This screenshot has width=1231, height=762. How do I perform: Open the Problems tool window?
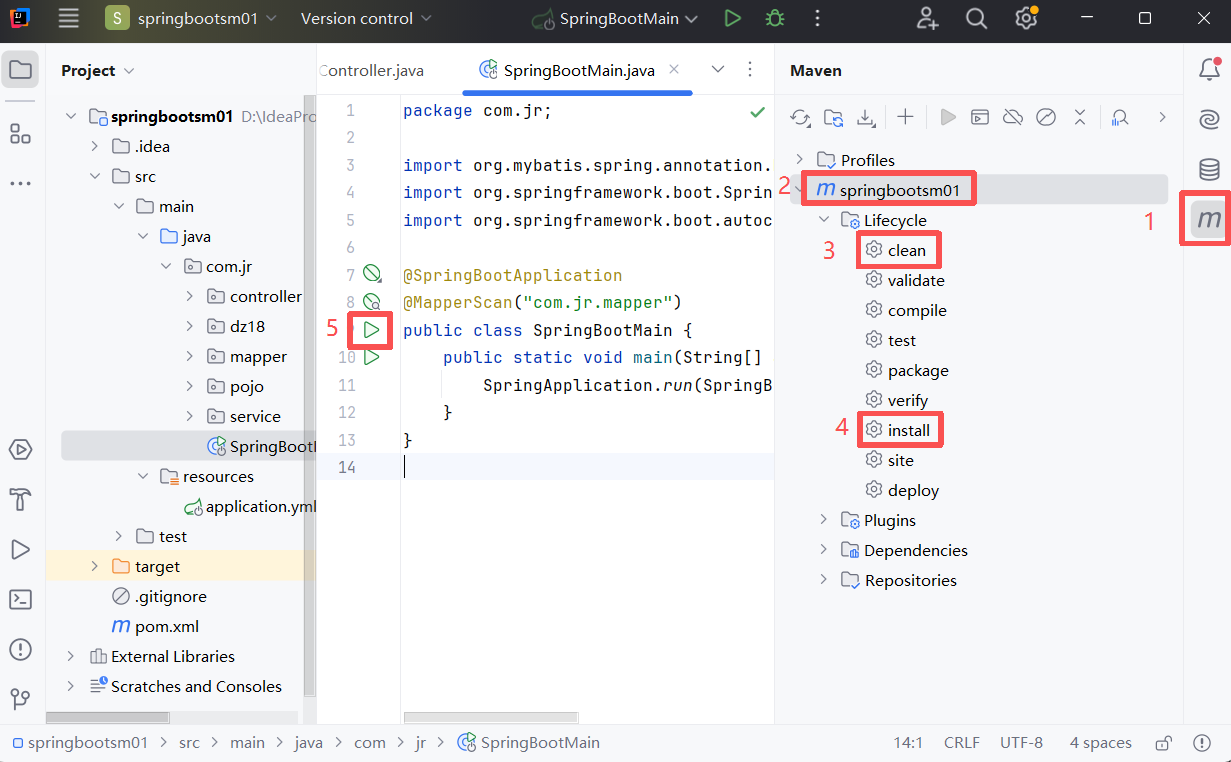20,649
